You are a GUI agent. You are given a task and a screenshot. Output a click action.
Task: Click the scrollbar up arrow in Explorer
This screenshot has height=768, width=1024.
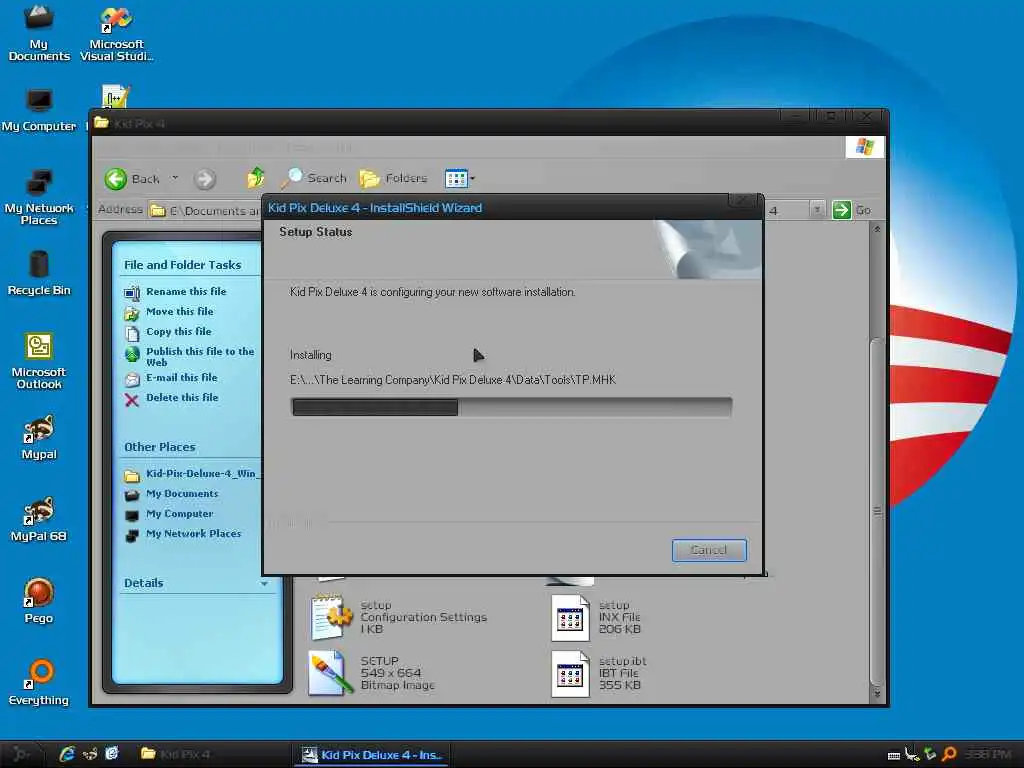tap(877, 229)
